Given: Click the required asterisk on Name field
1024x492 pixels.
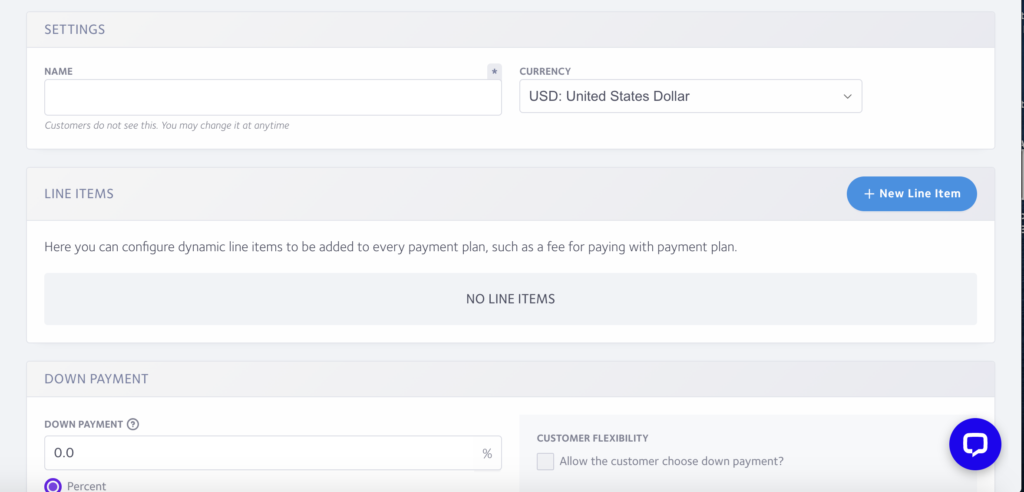Looking at the screenshot, I should click(494, 71).
